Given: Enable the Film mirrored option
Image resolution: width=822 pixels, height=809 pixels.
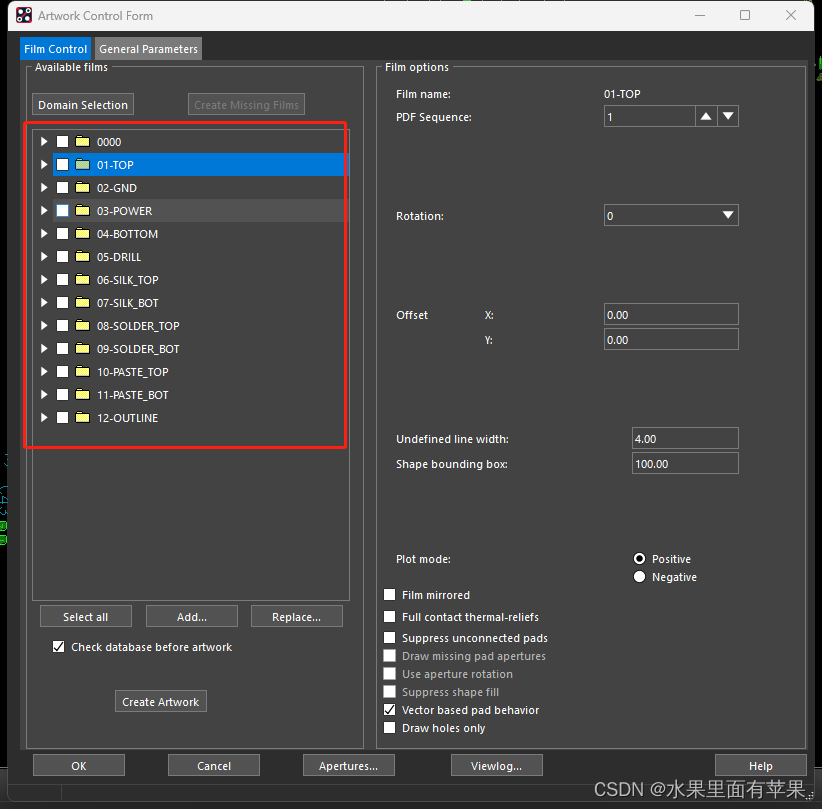Looking at the screenshot, I should pyautogui.click(x=390, y=595).
